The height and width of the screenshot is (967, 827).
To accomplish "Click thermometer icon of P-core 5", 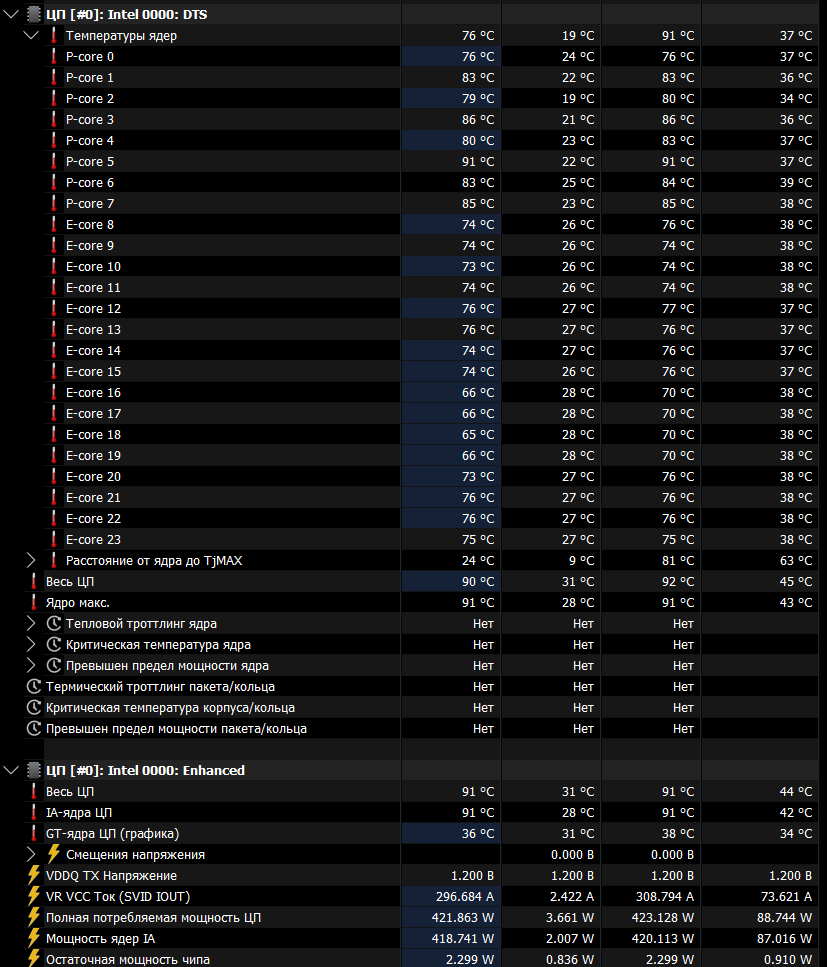I will pos(54,161).
